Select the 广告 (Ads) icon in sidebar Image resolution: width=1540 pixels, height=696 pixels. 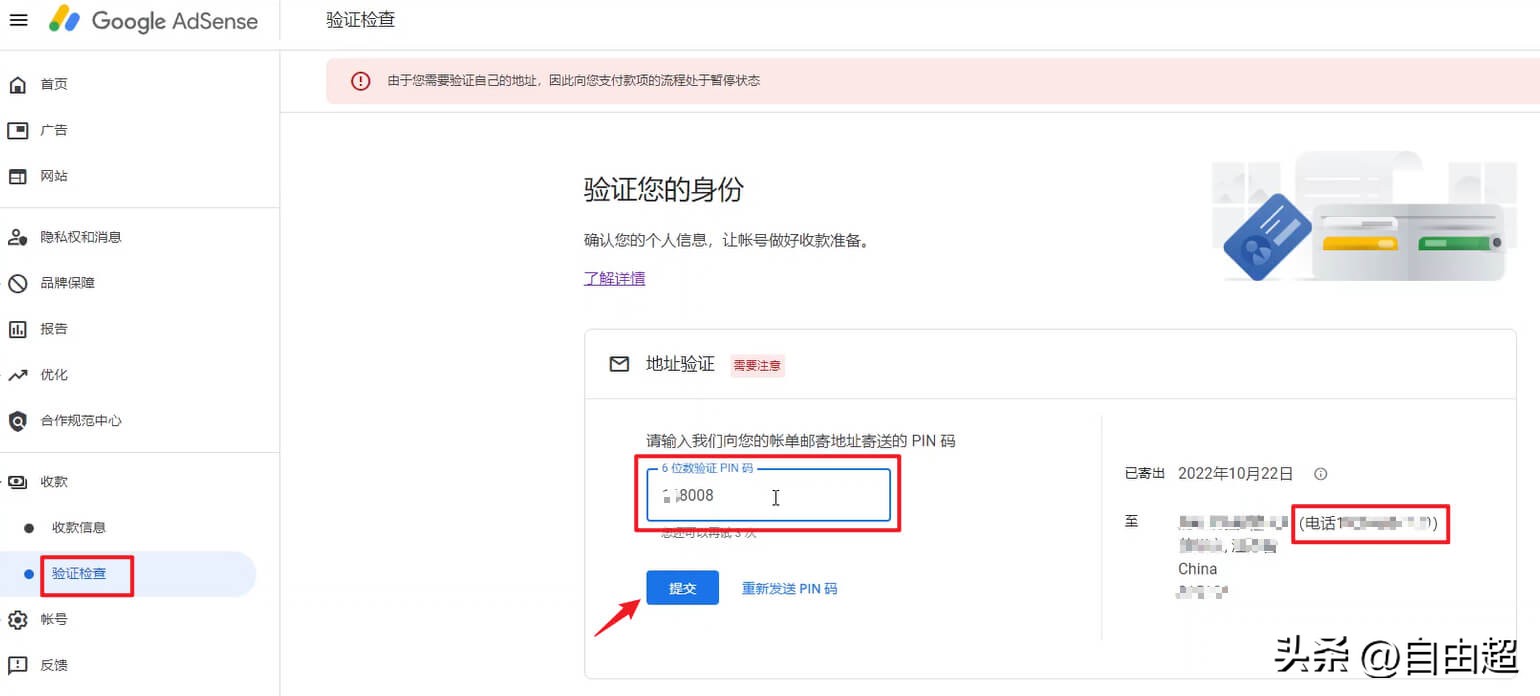click(x=54, y=130)
